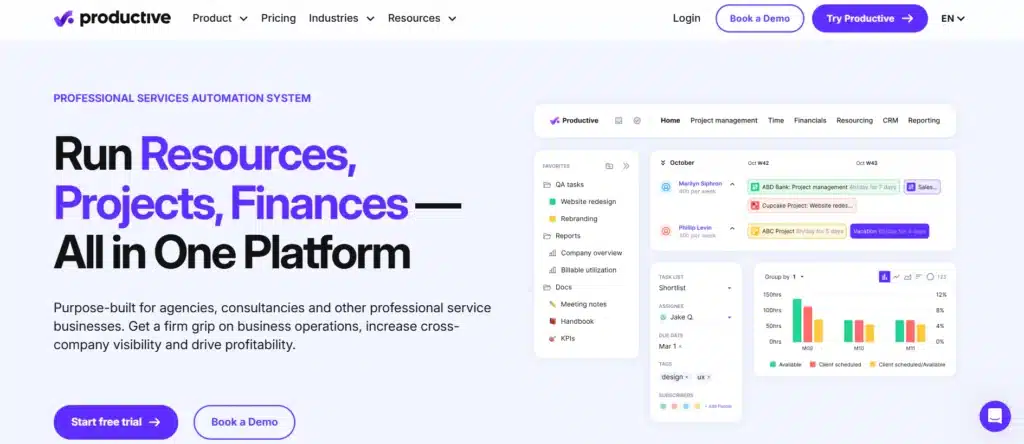
Task: Clear the Mar 1 due date
Action: coord(680,347)
